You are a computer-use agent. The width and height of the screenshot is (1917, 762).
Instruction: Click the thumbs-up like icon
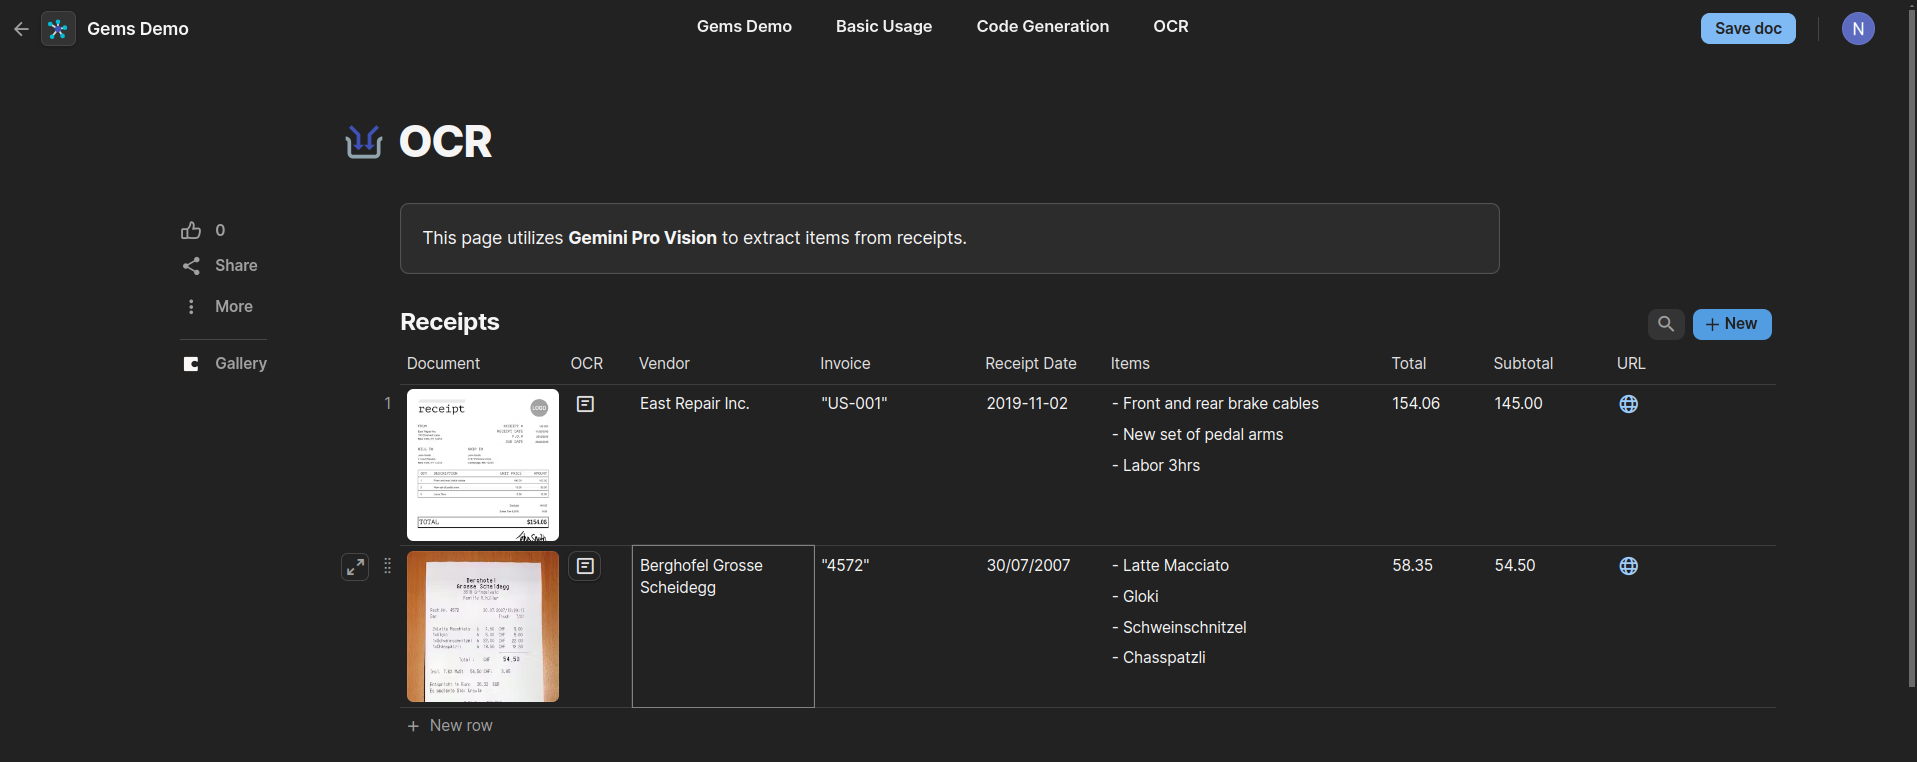[x=191, y=230]
